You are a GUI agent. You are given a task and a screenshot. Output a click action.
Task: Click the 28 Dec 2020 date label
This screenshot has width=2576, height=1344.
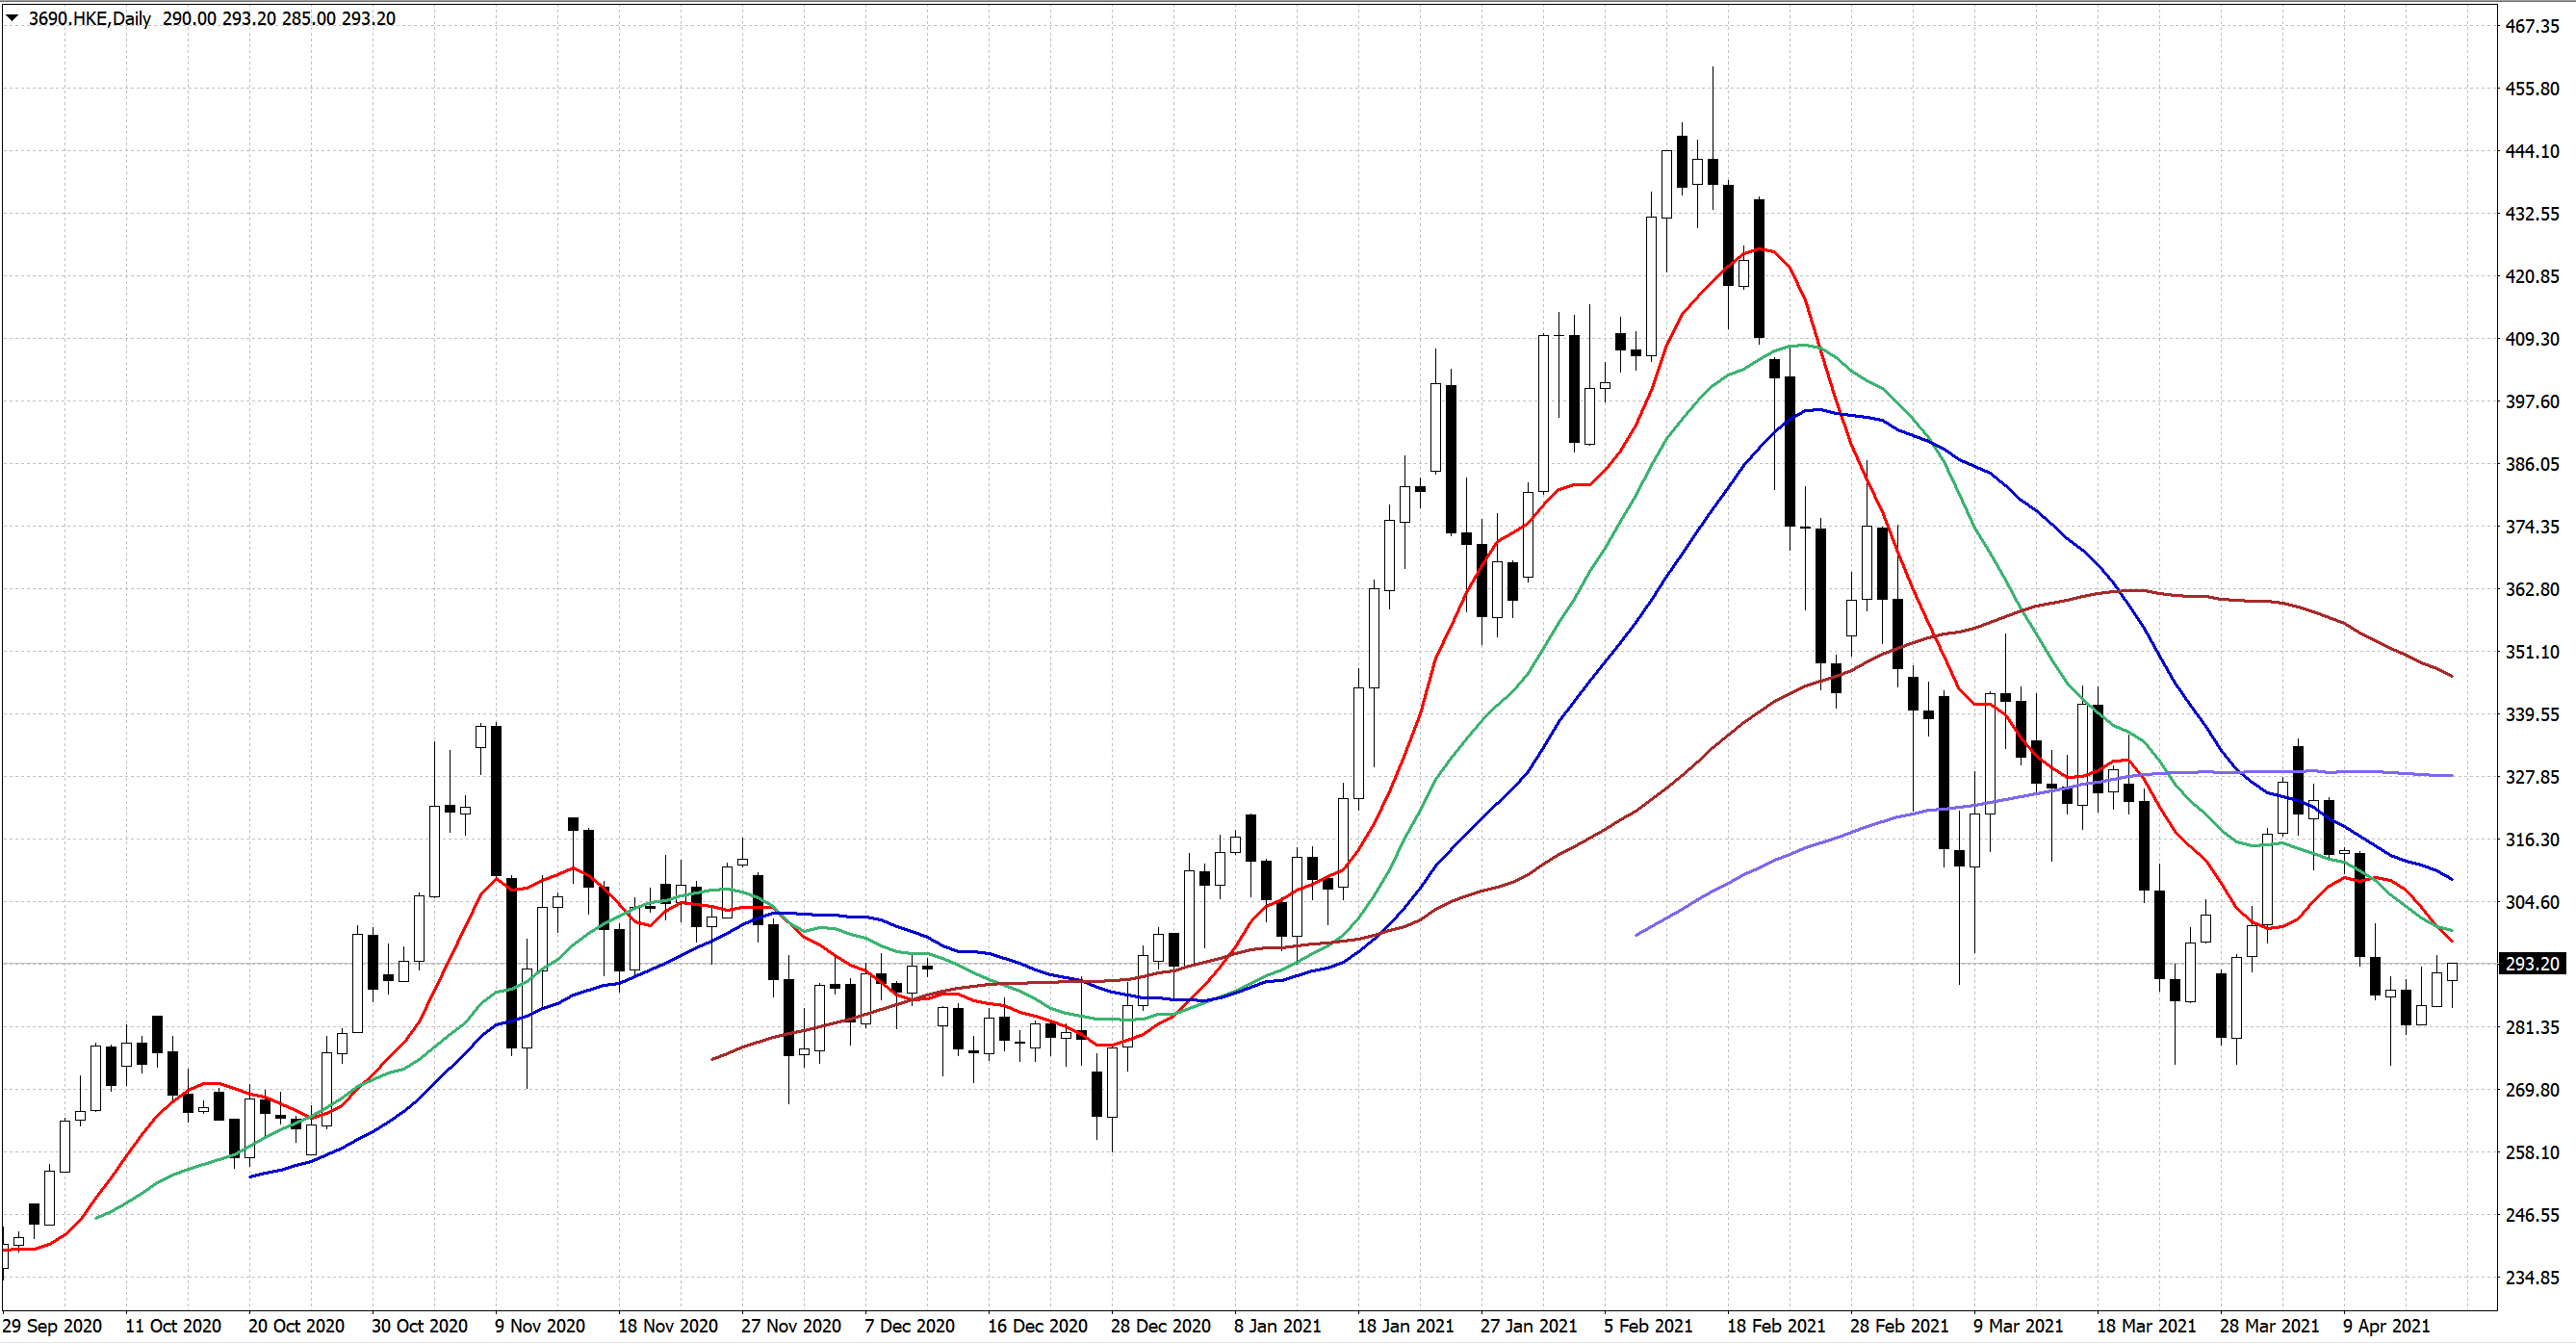[1160, 1326]
